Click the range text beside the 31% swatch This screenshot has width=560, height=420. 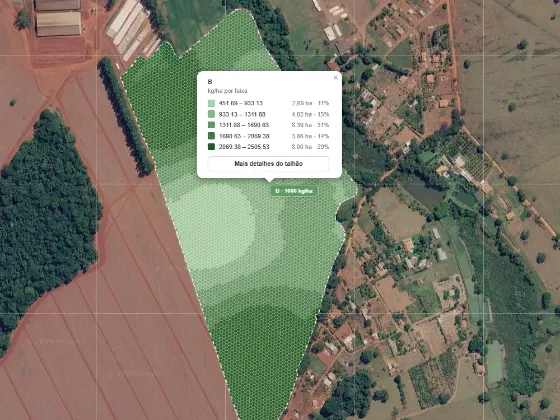tap(244, 125)
